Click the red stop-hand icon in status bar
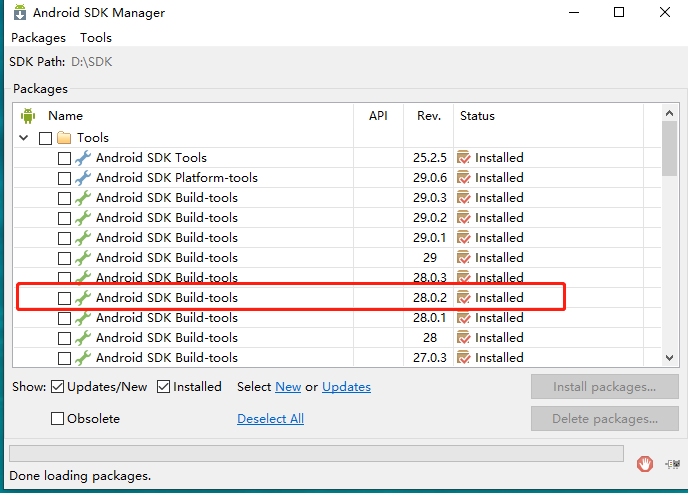Viewport: 688px width, 493px height. click(x=645, y=463)
